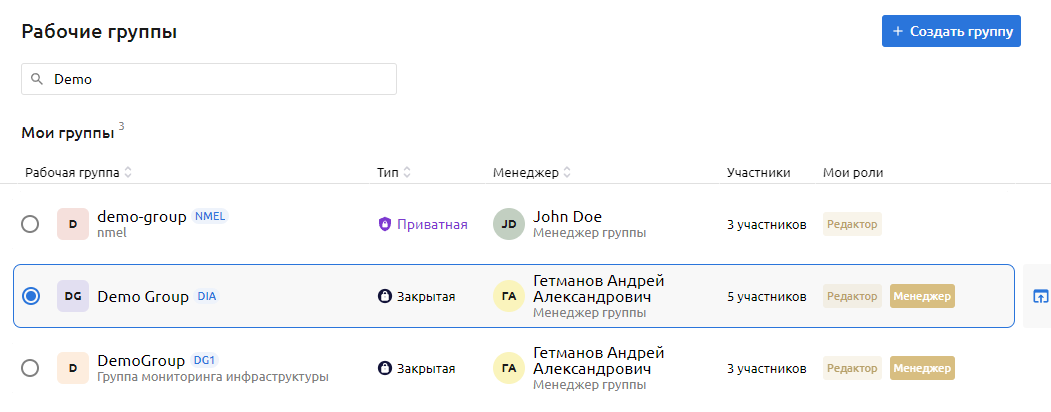The image size is (1051, 412).
Task: Click the open-group icon beside Demo Group row
Action: [x=1040, y=296]
